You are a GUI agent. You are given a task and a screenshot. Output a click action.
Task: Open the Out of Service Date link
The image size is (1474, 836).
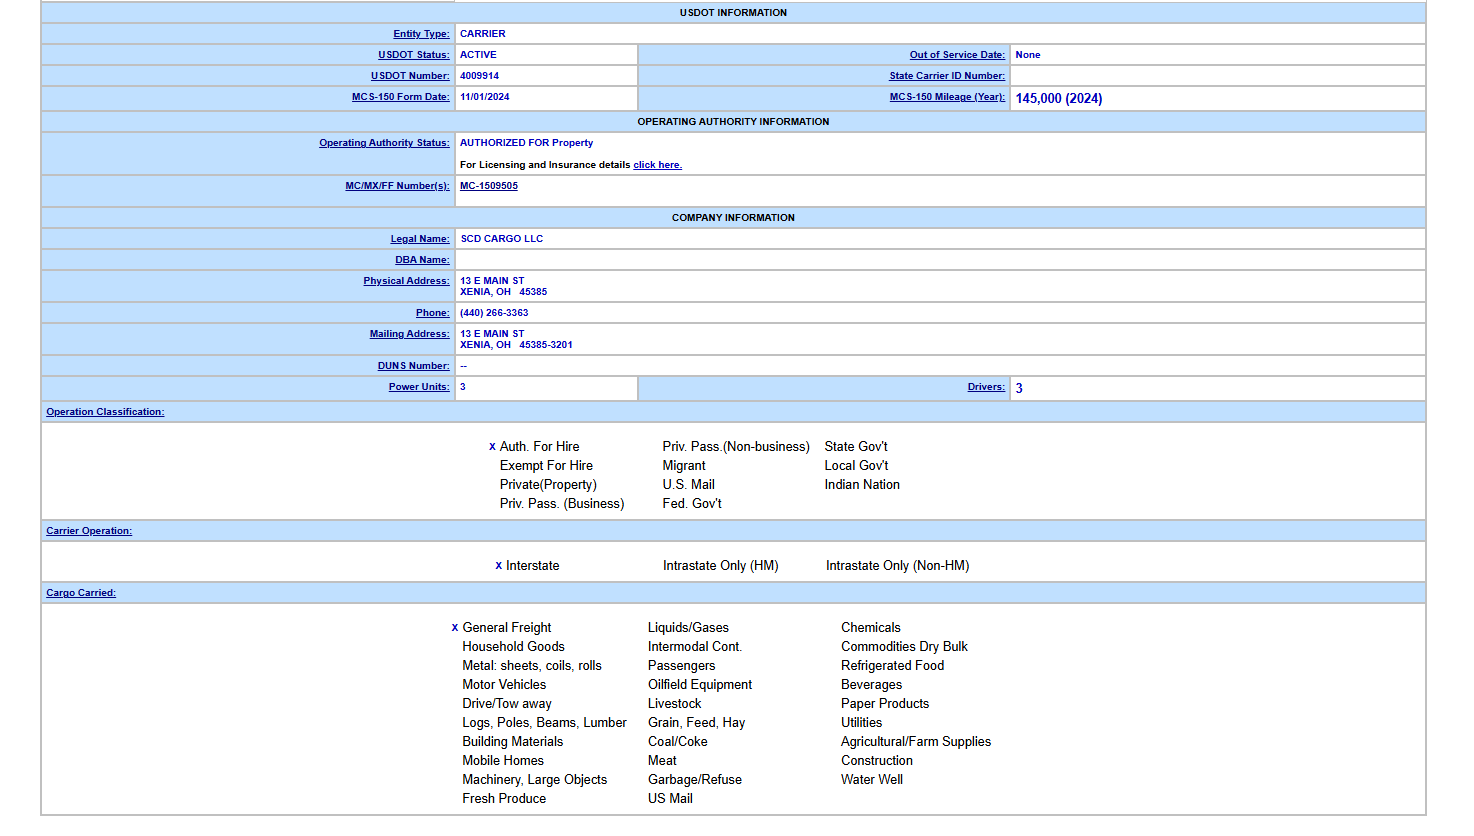click(956, 55)
